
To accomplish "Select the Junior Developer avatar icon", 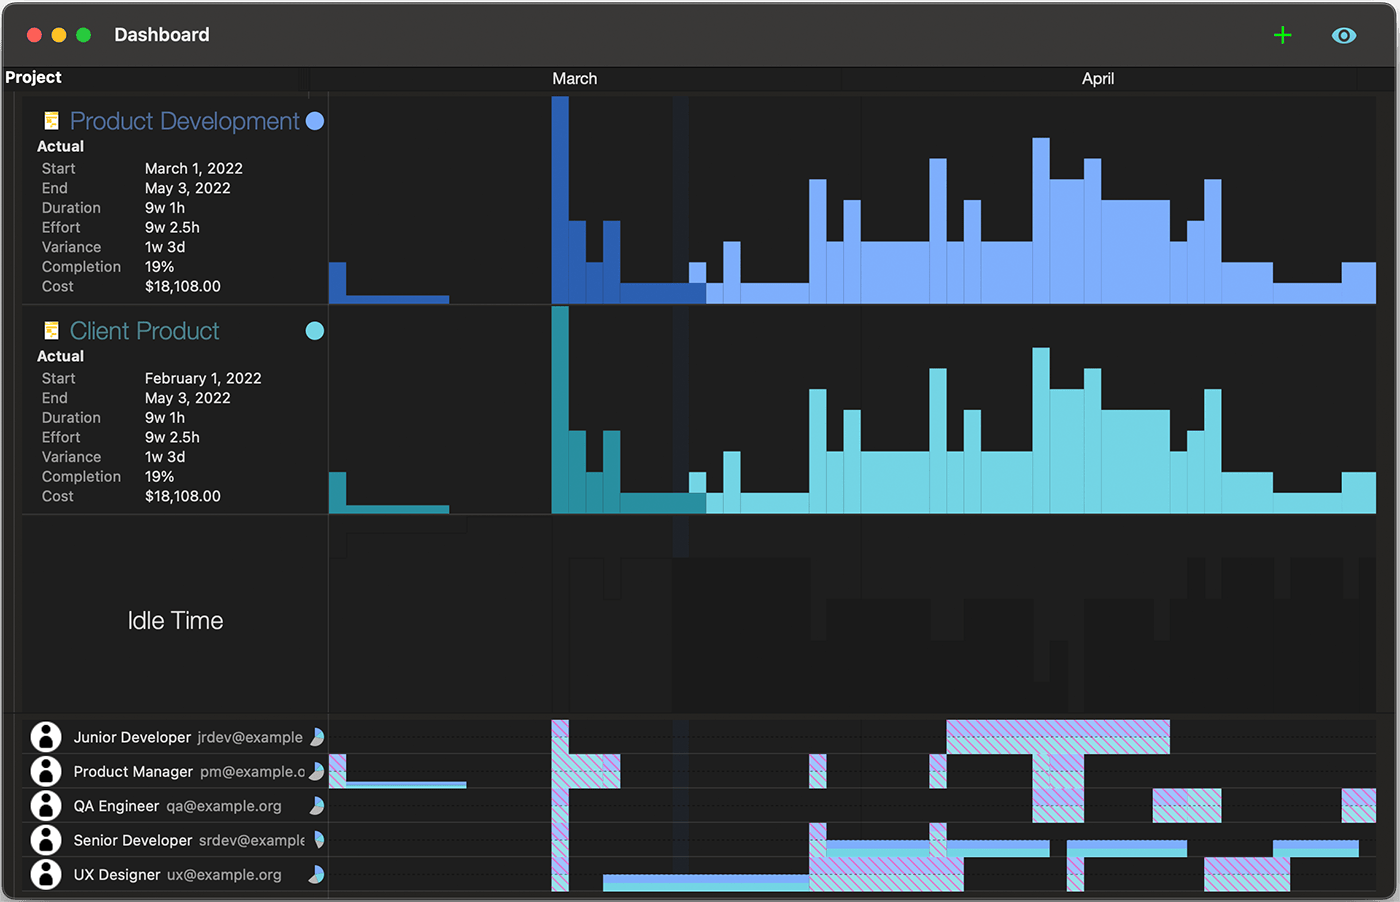I will coord(46,737).
